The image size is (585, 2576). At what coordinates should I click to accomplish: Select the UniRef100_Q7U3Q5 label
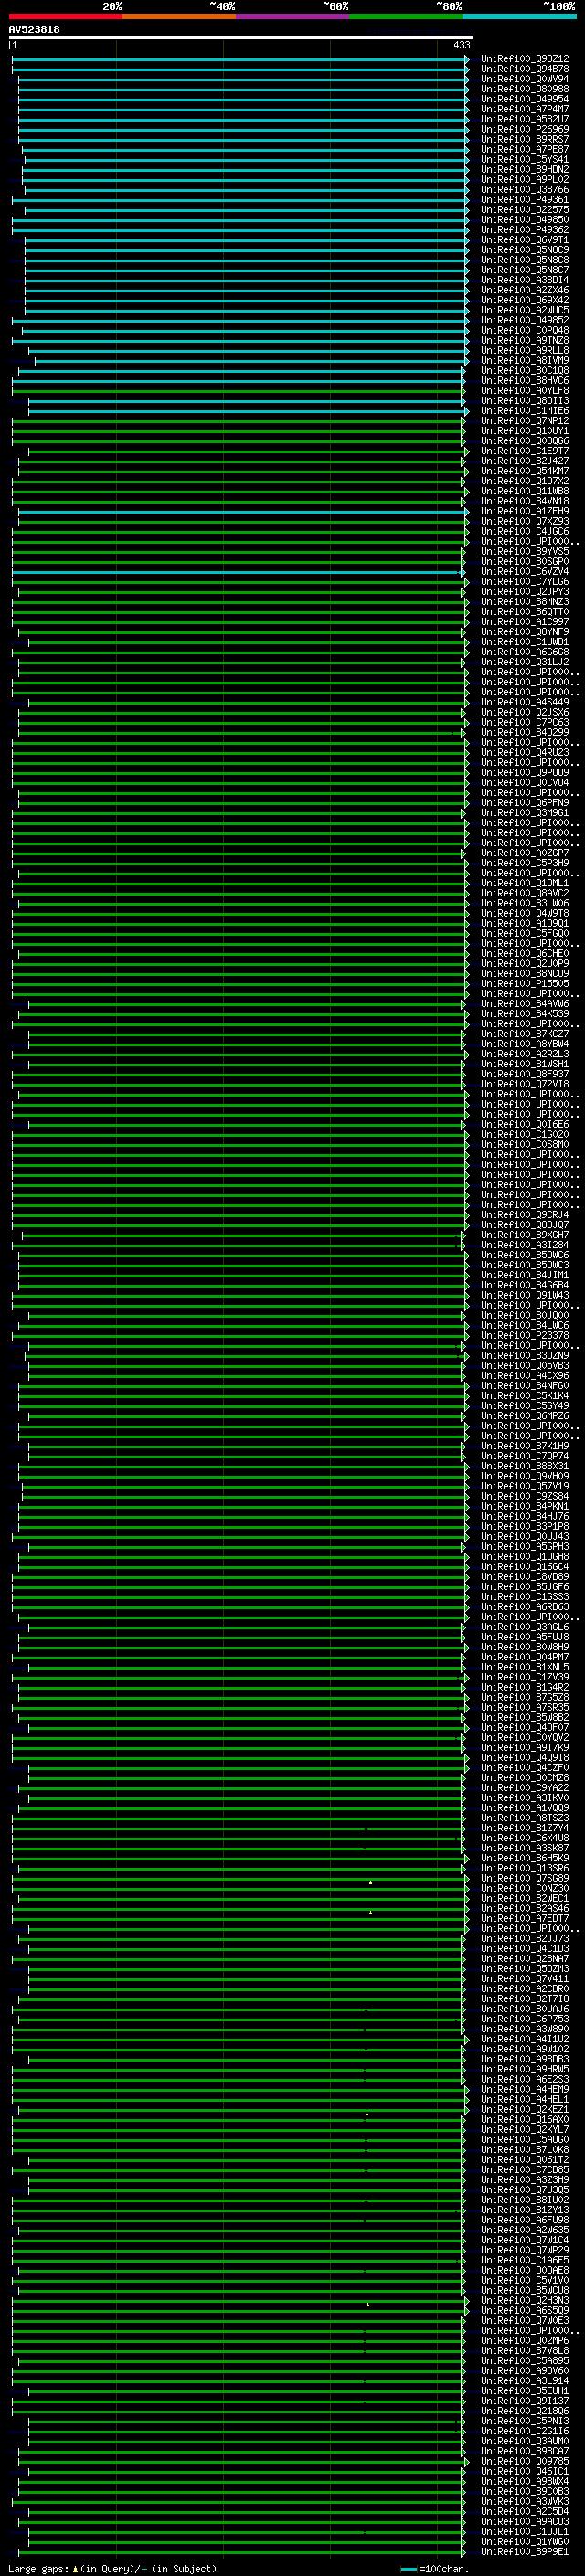click(x=525, y=2190)
